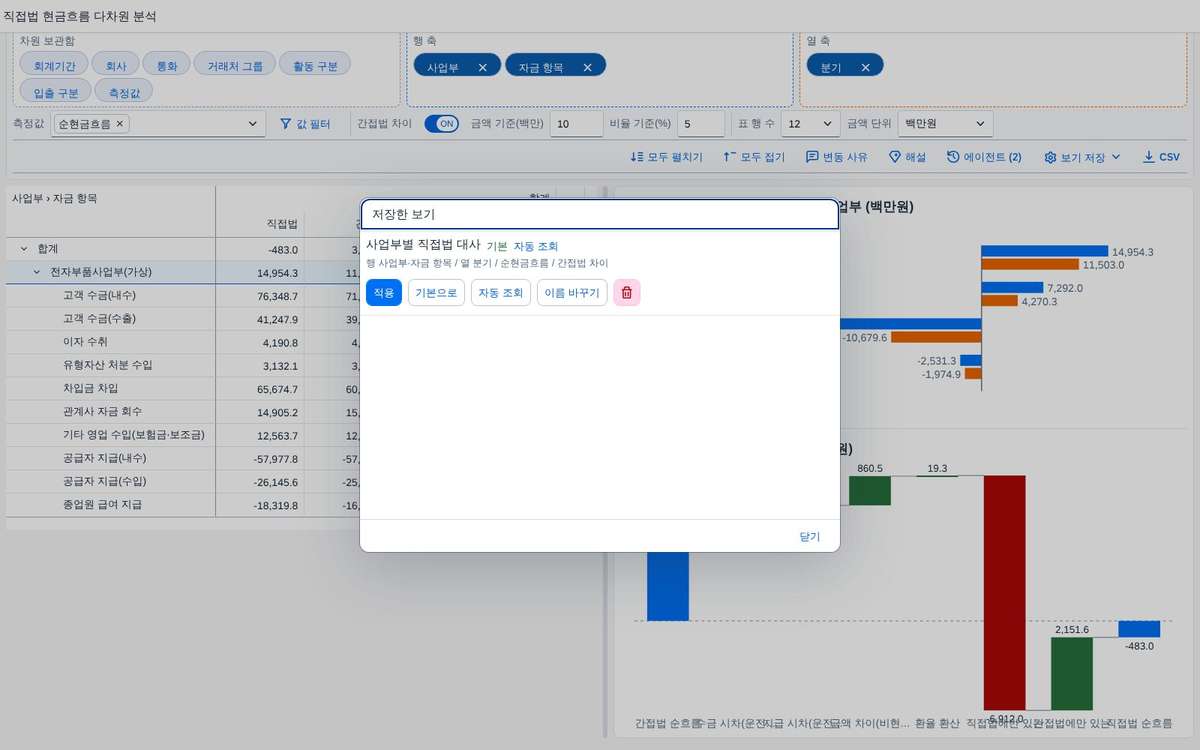Click 모두 펼치기 expand all
The width and height of the screenshot is (1200, 750).
(667, 157)
